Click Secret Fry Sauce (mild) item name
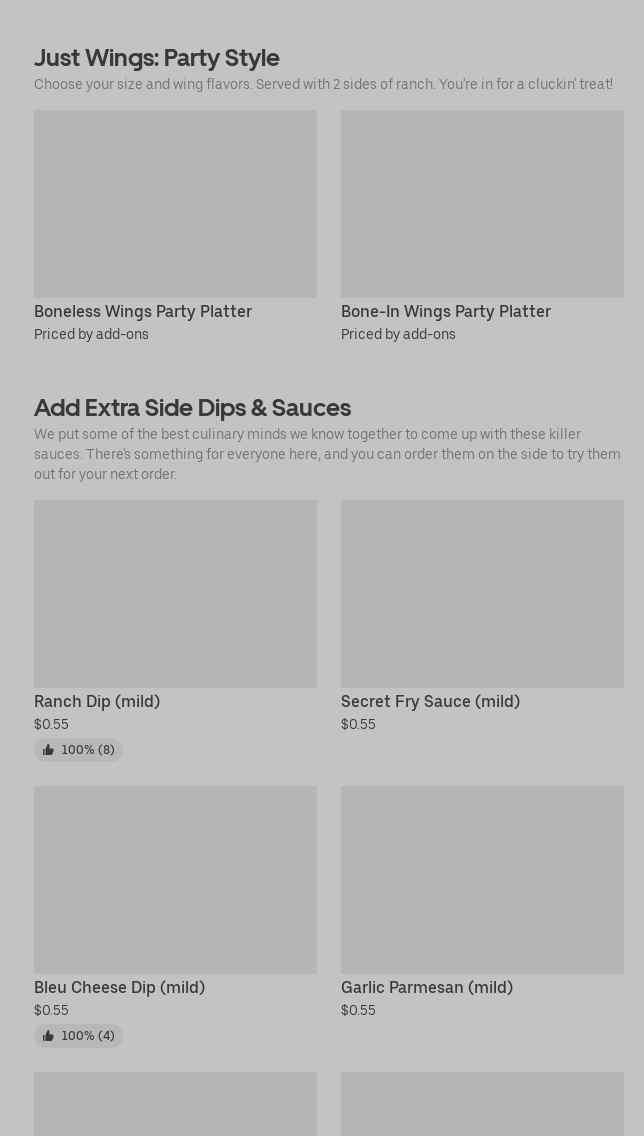The image size is (644, 1136). tap(430, 701)
